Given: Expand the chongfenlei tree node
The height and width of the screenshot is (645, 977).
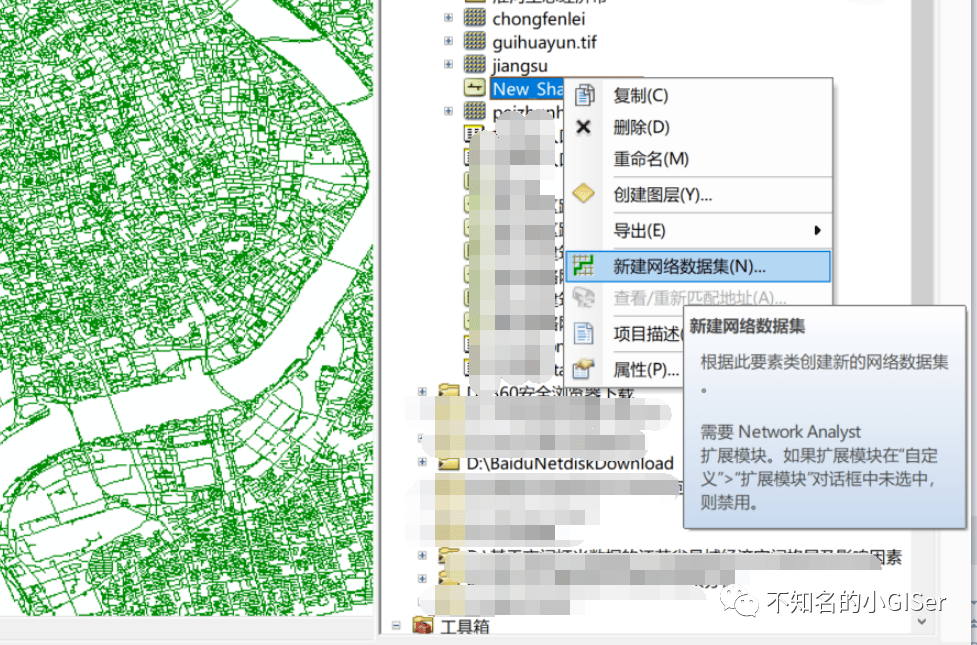Looking at the screenshot, I should 448,16.
